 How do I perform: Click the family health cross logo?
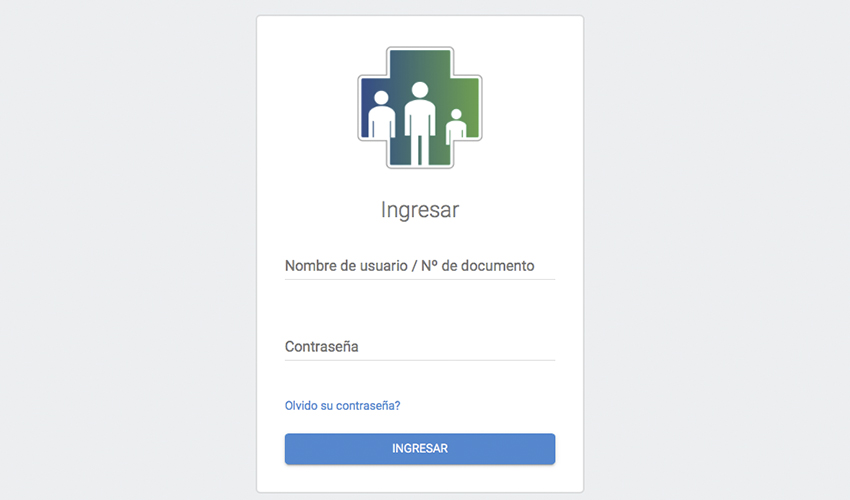(x=420, y=107)
